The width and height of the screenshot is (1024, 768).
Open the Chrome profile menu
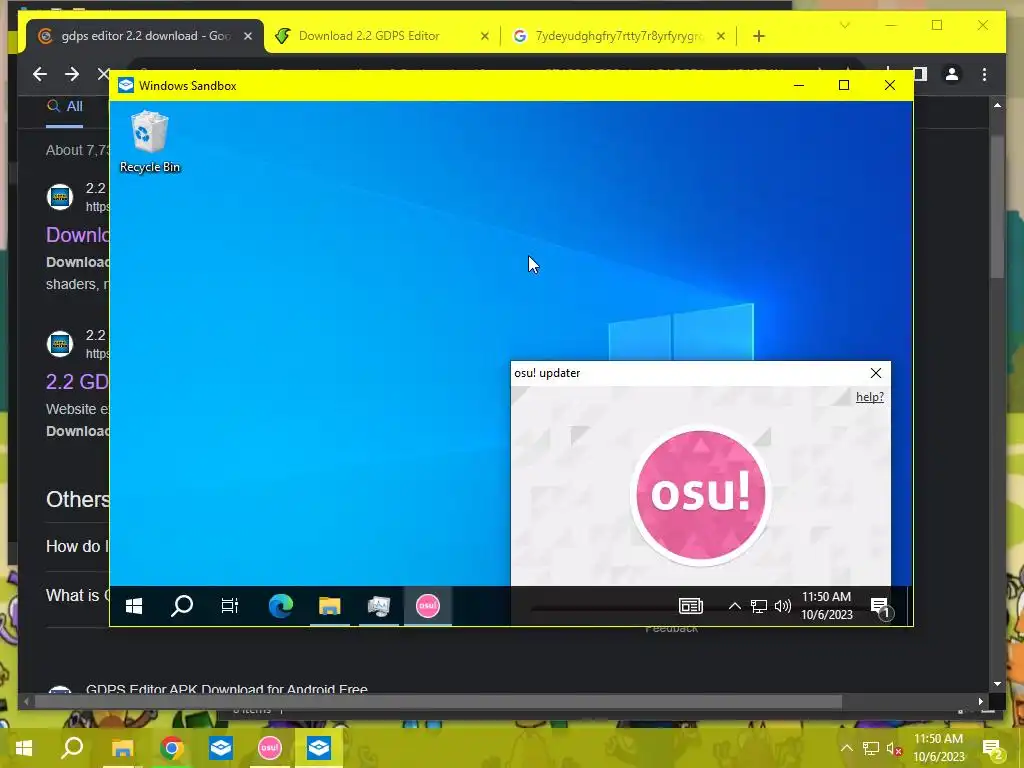952,74
